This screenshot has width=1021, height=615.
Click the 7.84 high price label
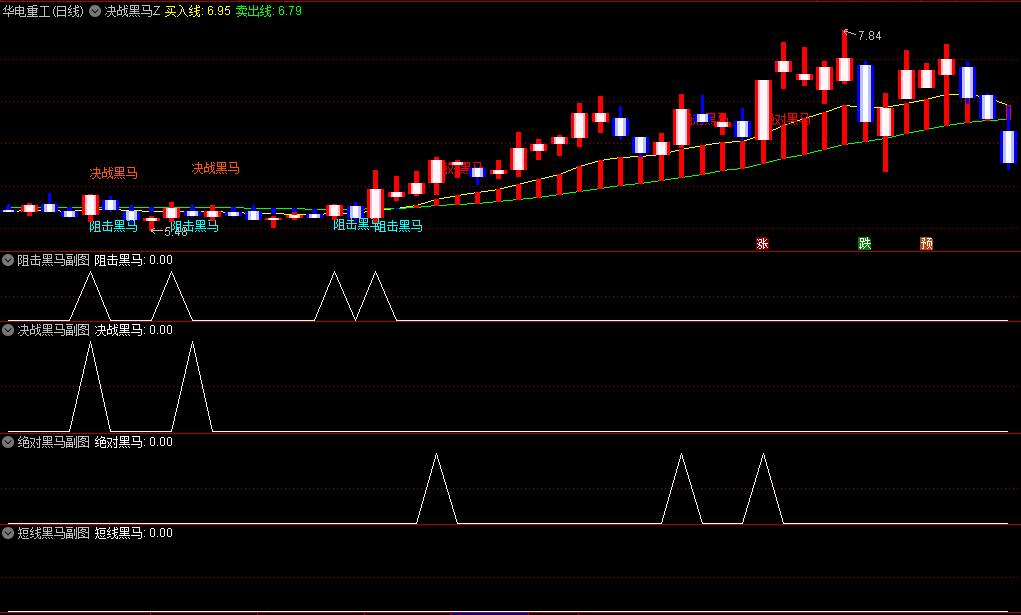869,36
